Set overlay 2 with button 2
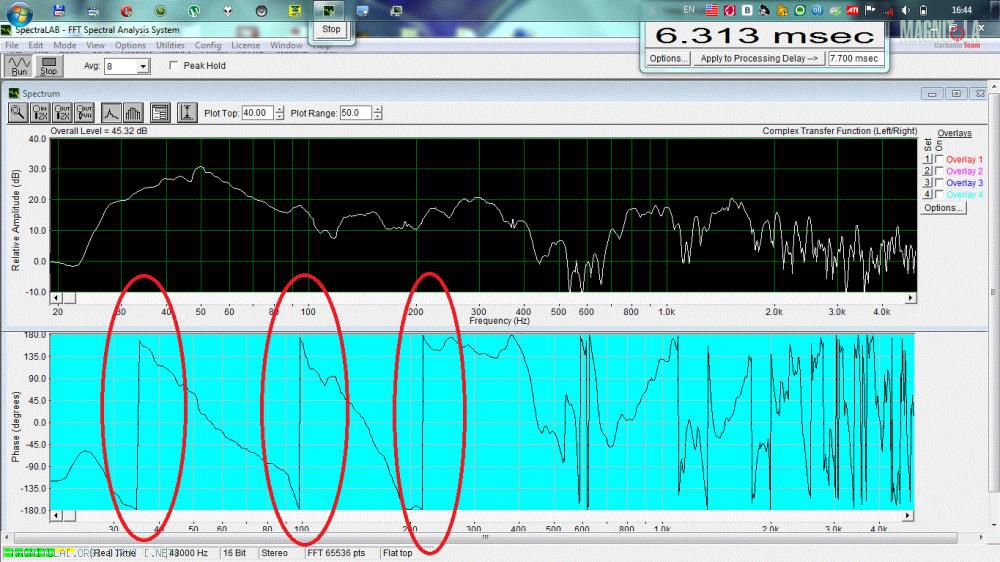The height and width of the screenshot is (562, 1000). [x=928, y=171]
